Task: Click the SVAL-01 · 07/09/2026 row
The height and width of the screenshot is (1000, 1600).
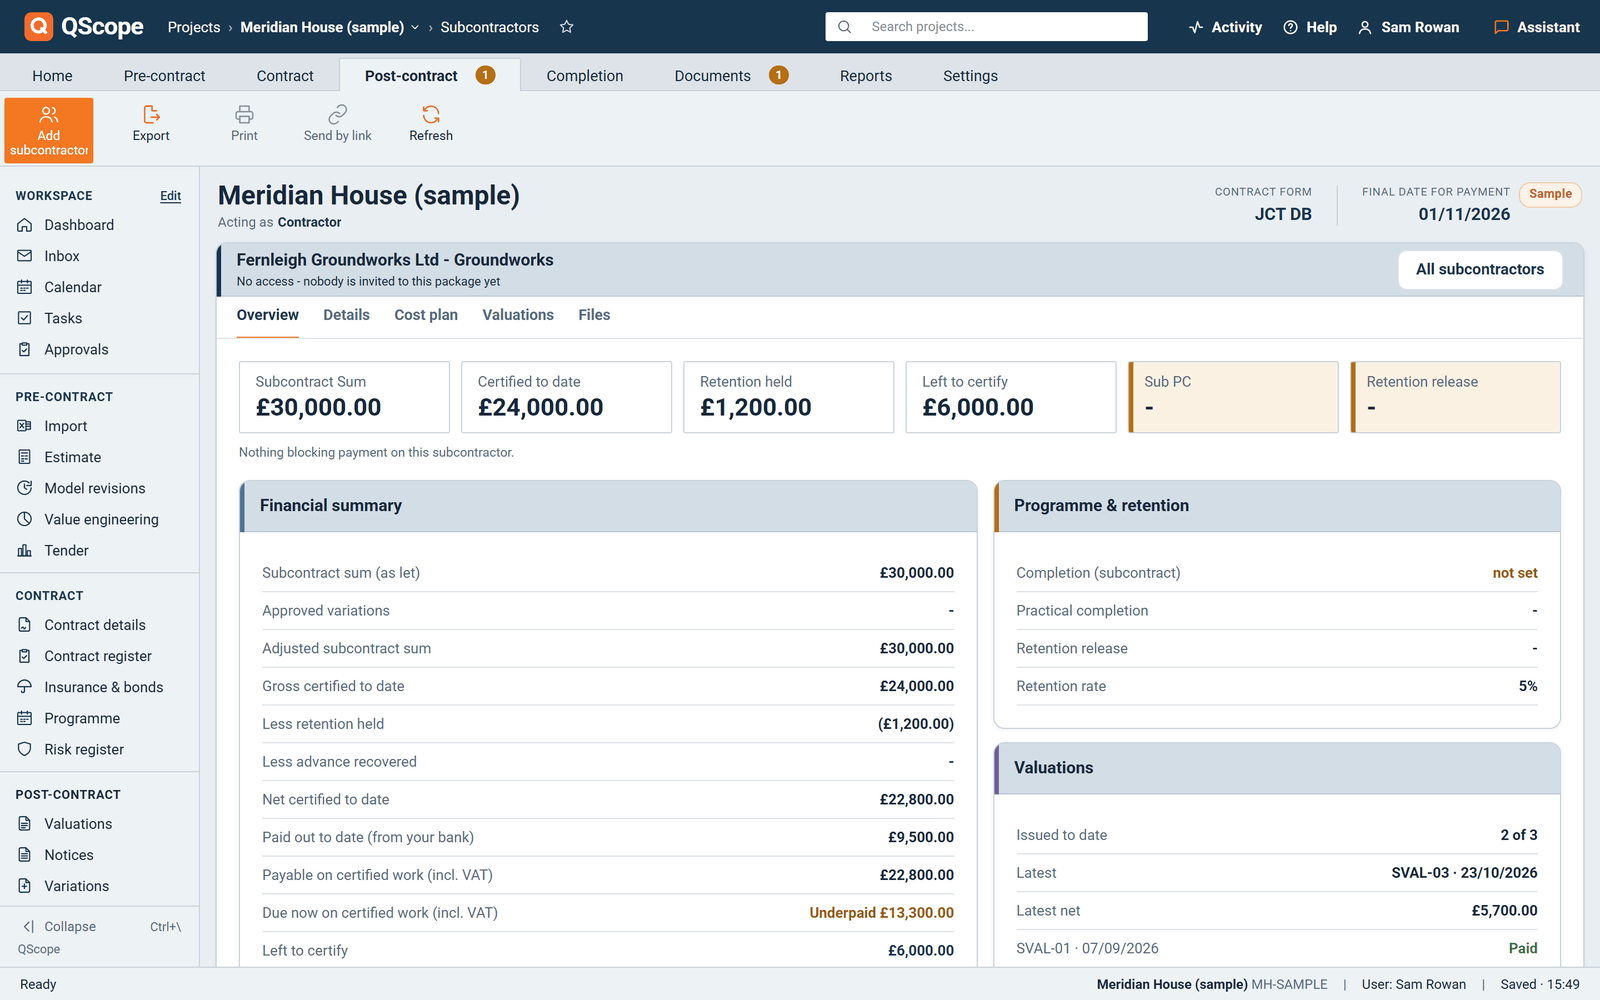Action: pyautogui.click(x=1277, y=948)
